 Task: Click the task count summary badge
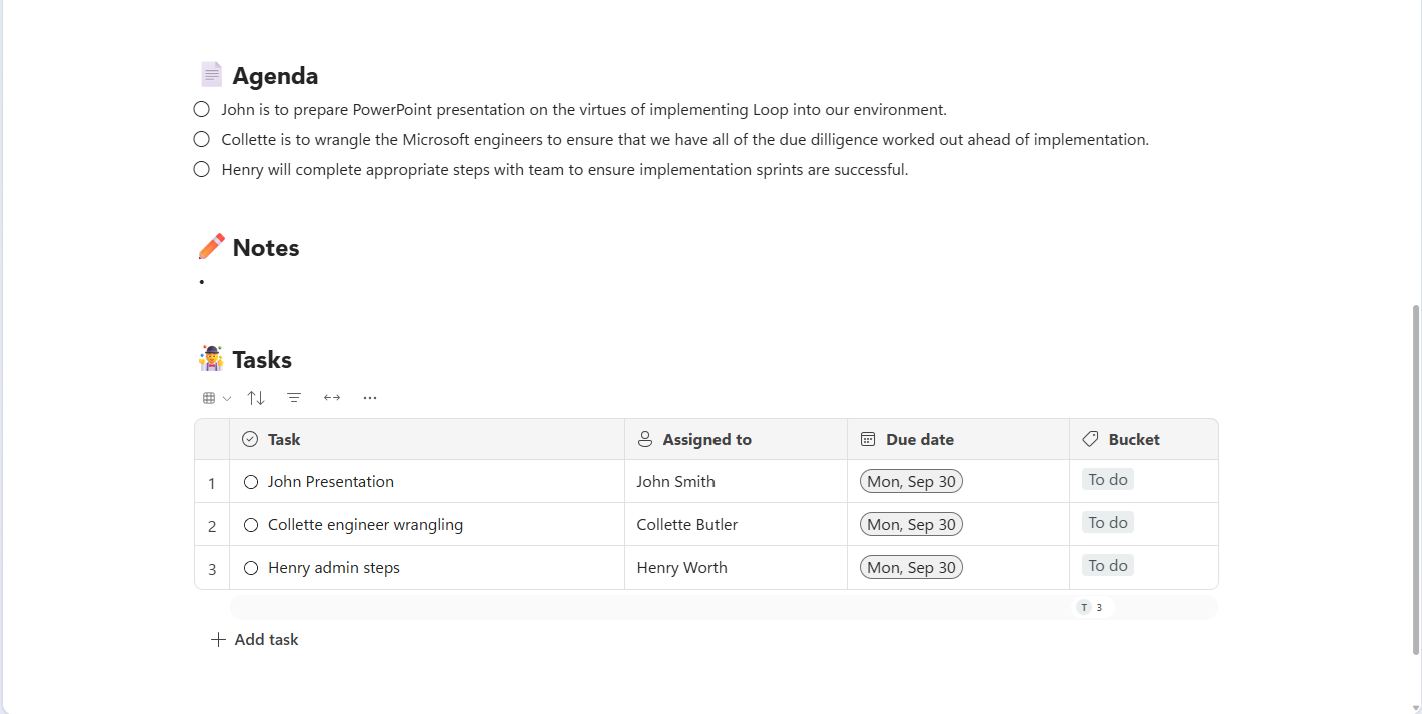point(1093,607)
